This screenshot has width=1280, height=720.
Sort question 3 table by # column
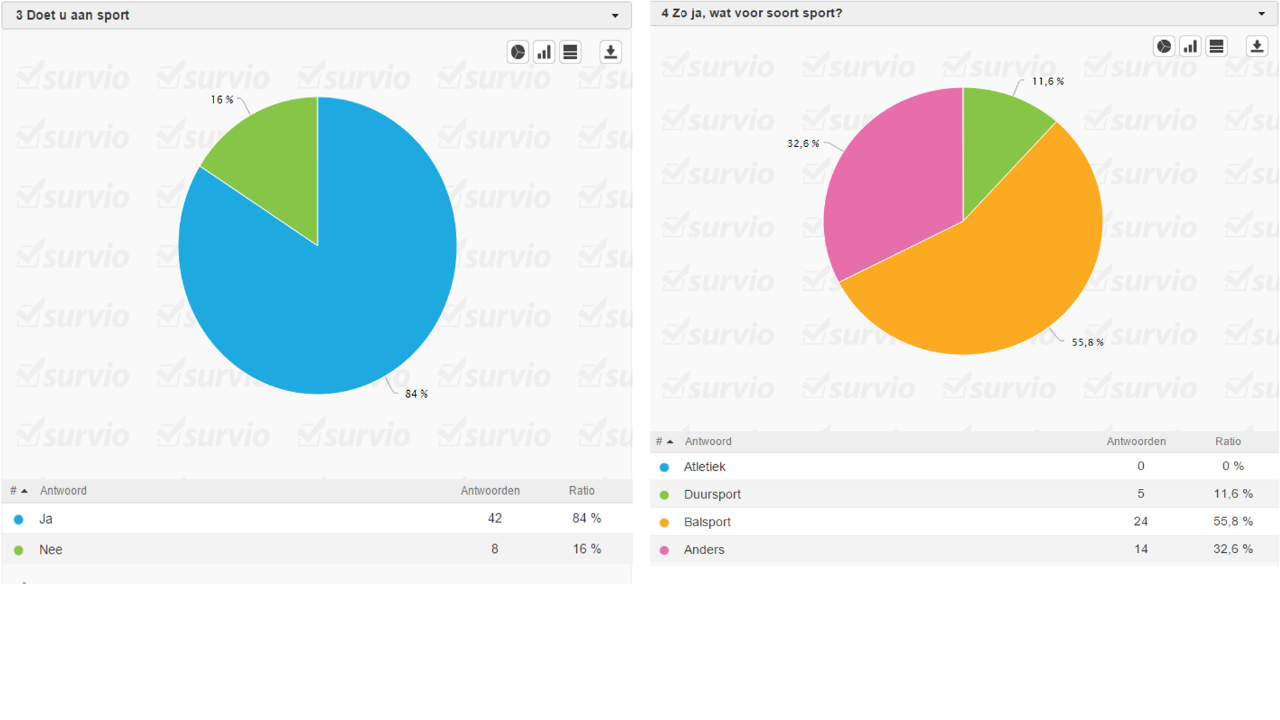tap(18, 491)
